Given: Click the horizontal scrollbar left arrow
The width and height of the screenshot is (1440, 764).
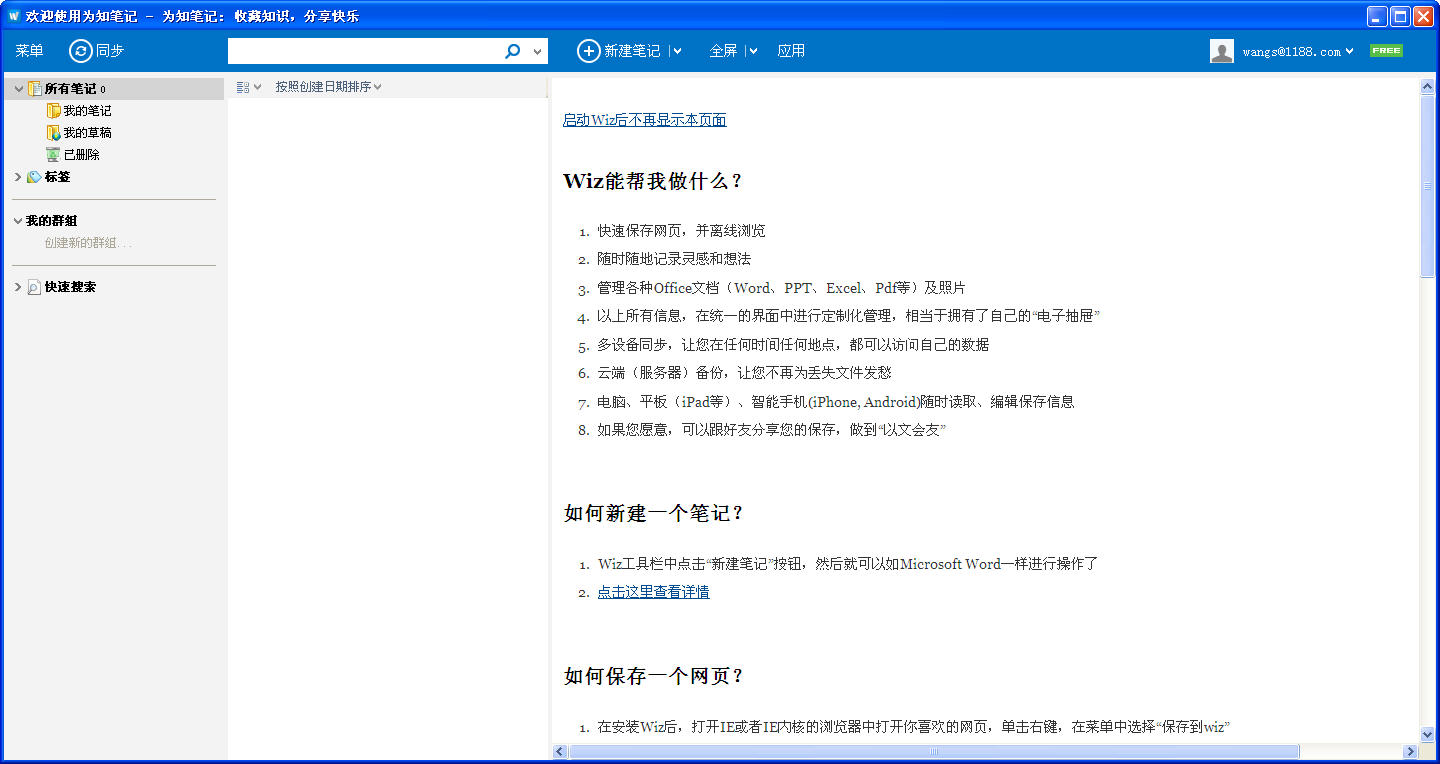Looking at the screenshot, I should coord(560,752).
